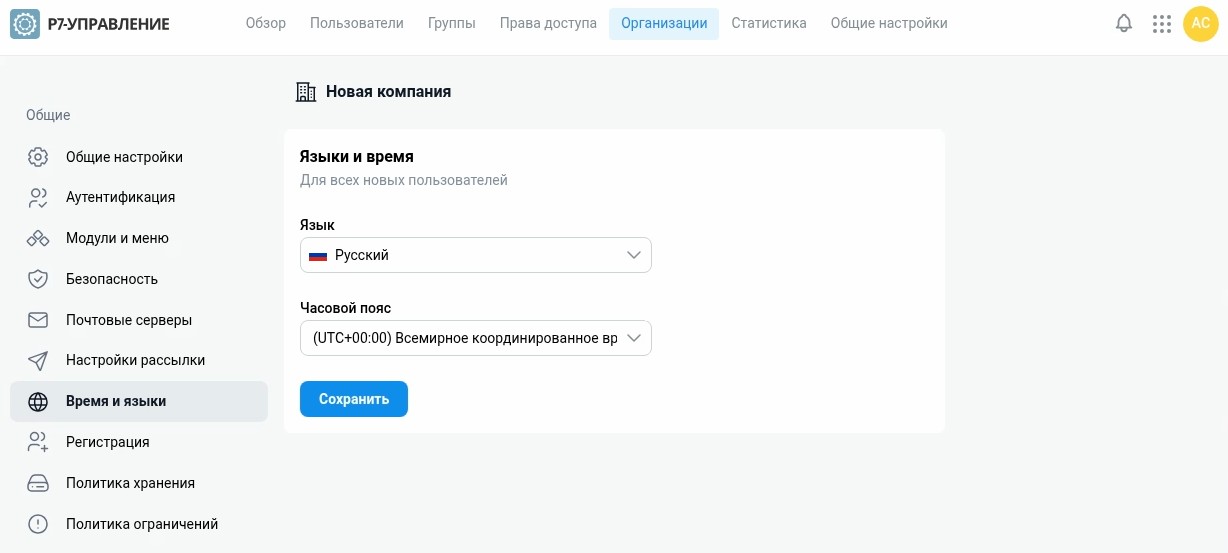Expand language list with chevron arrow
Viewport: 1228px width, 553px height.
(x=634, y=255)
